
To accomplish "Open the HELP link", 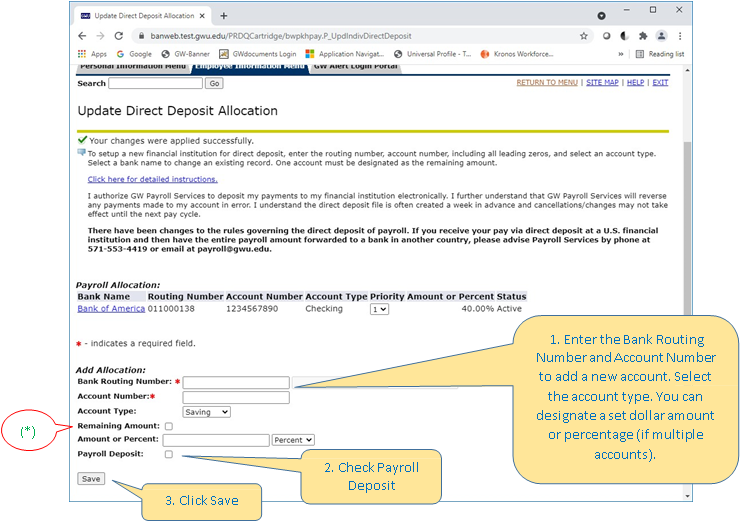I will tap(635, 82).
